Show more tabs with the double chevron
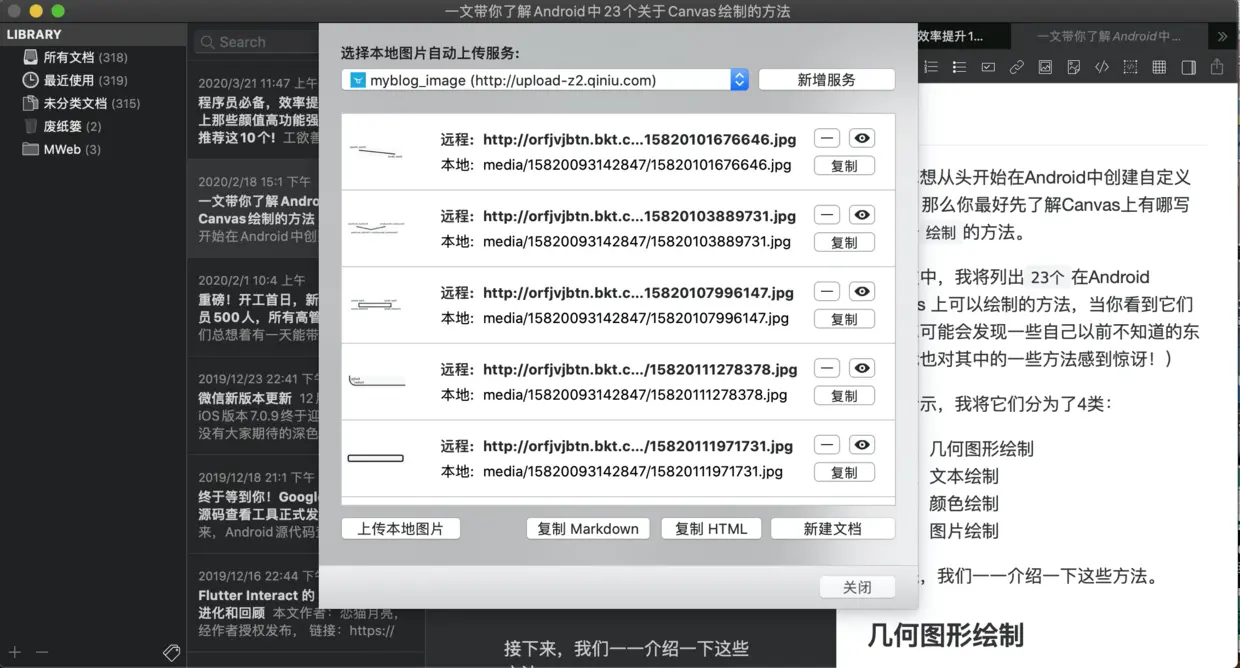The image size is (1240, 668). tap(1222, 36)
